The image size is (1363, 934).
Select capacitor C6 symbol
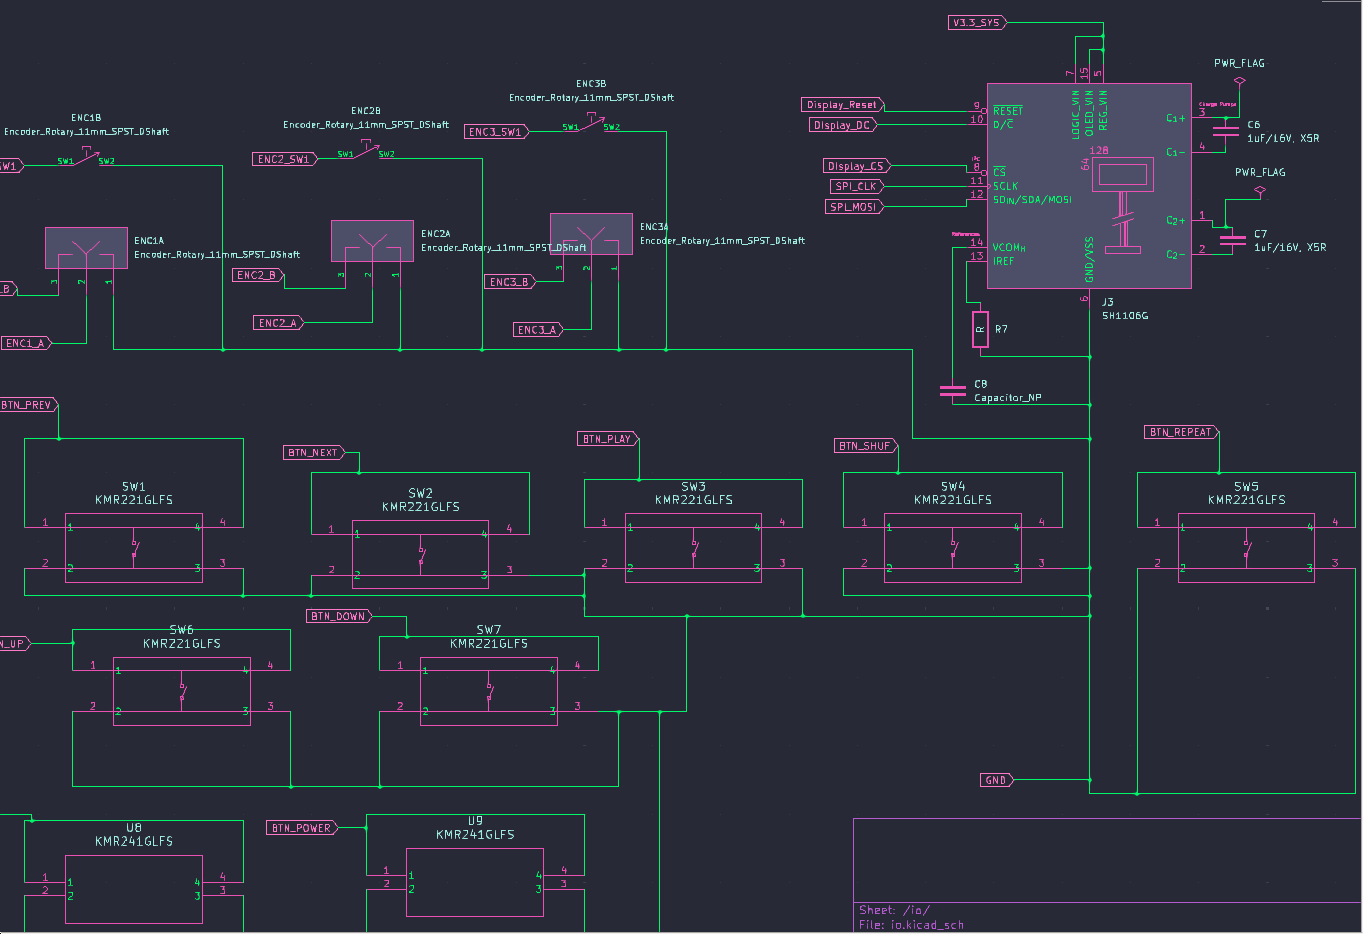1225,131
